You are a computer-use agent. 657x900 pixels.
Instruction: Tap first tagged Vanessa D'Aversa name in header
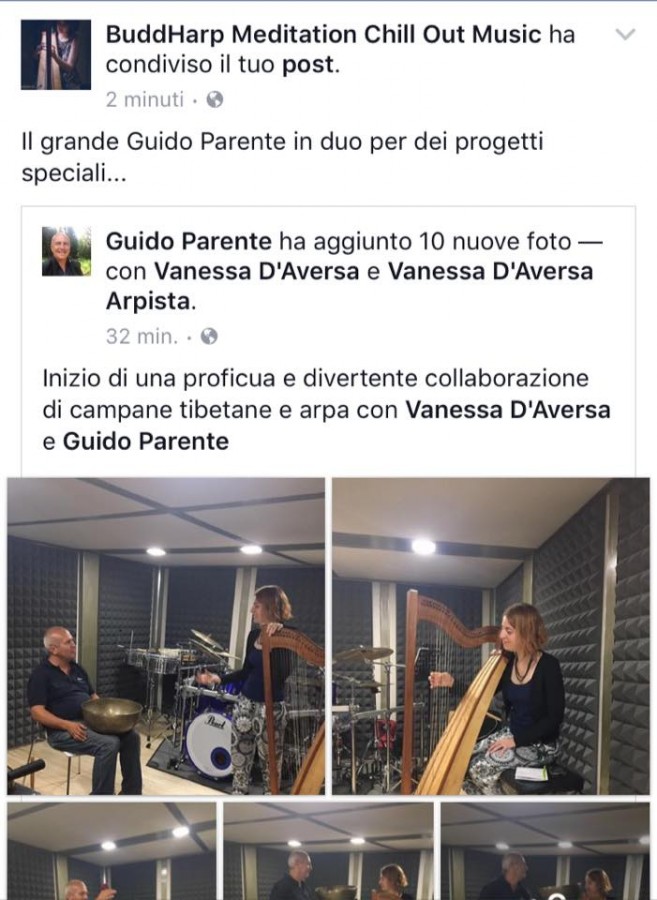(257, 271)
